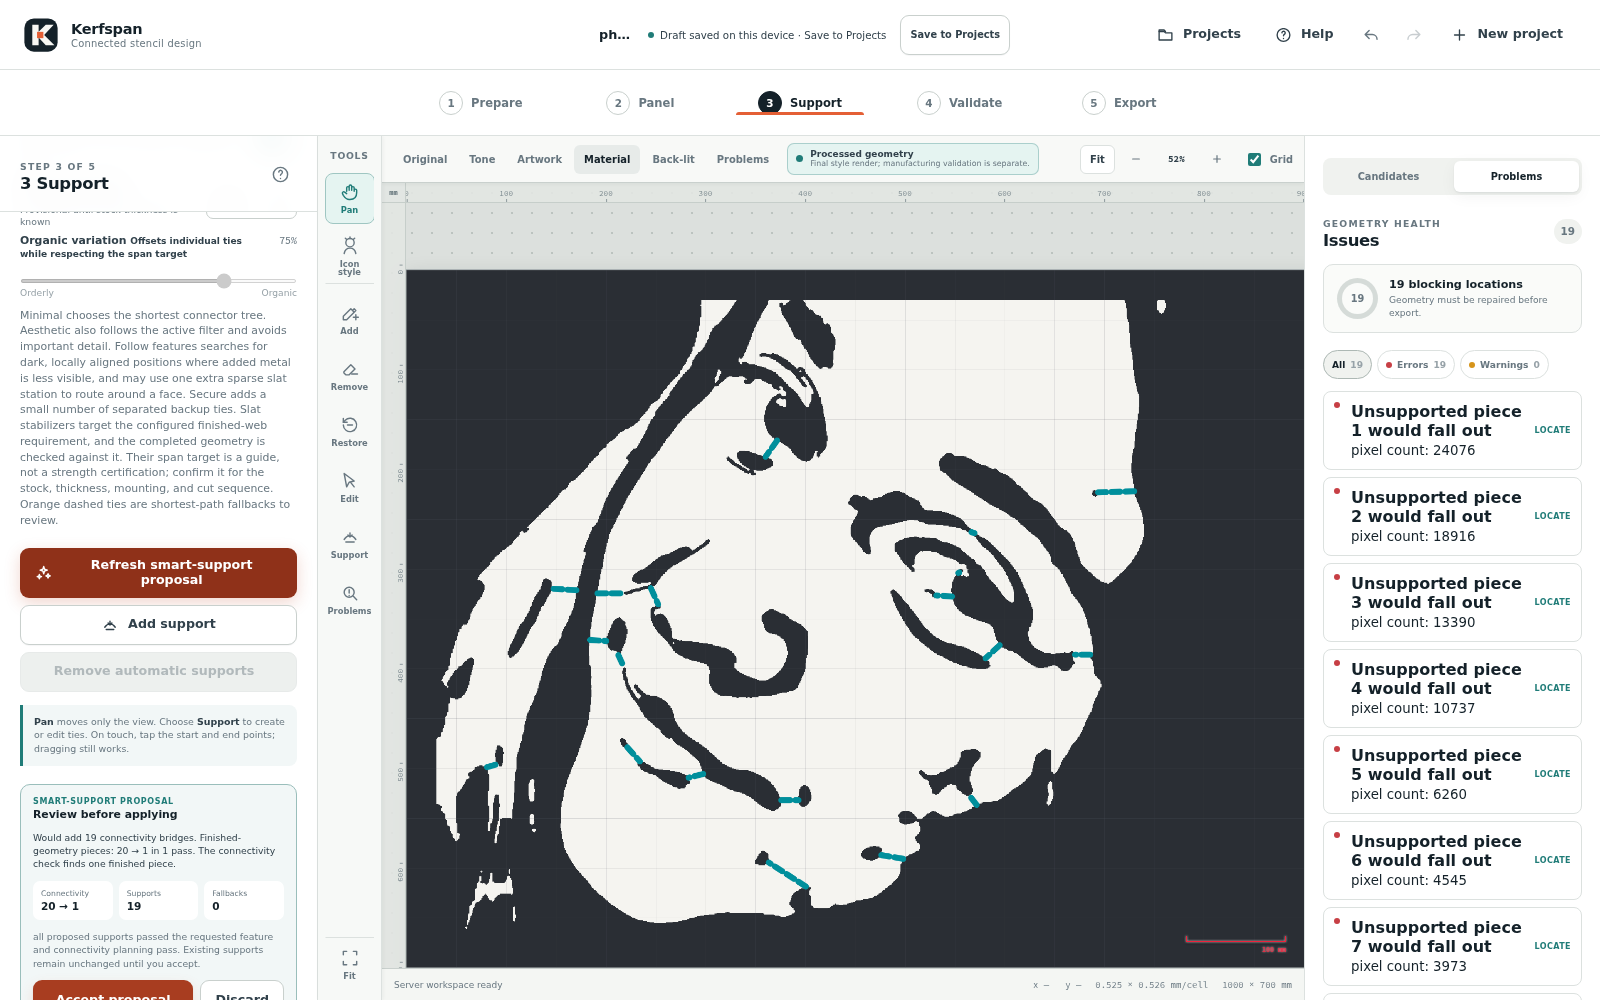
Task: Open Projects from the header
Action: (x=1199, y=34)
